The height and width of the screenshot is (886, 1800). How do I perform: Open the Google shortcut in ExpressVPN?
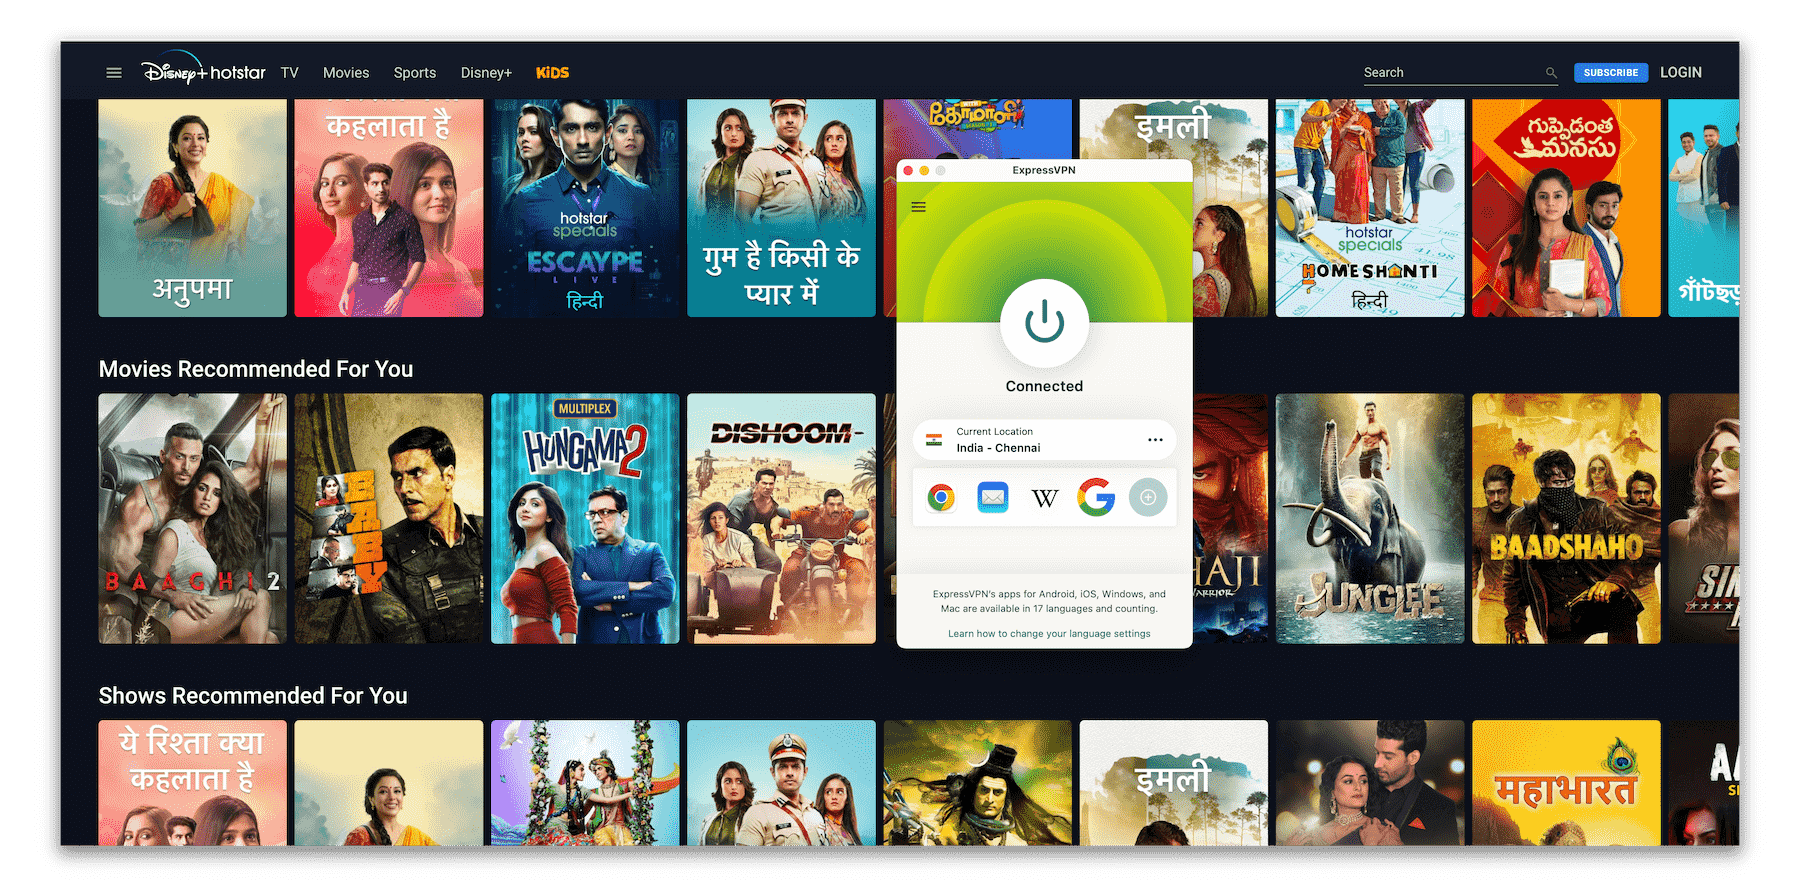pos(1096,497)
